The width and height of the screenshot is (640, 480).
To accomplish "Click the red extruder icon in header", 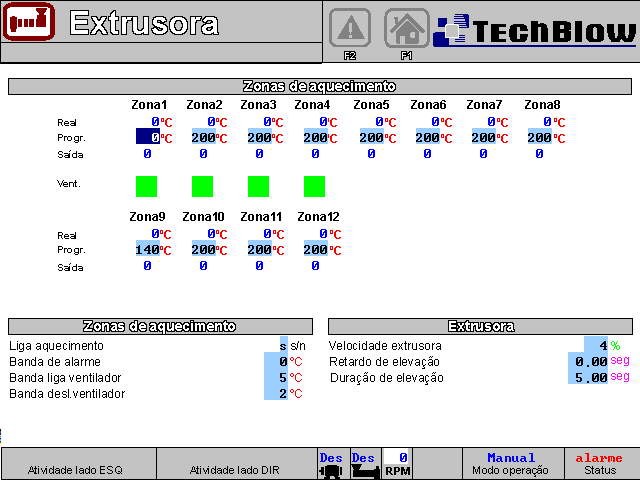I will coord(28,22).
